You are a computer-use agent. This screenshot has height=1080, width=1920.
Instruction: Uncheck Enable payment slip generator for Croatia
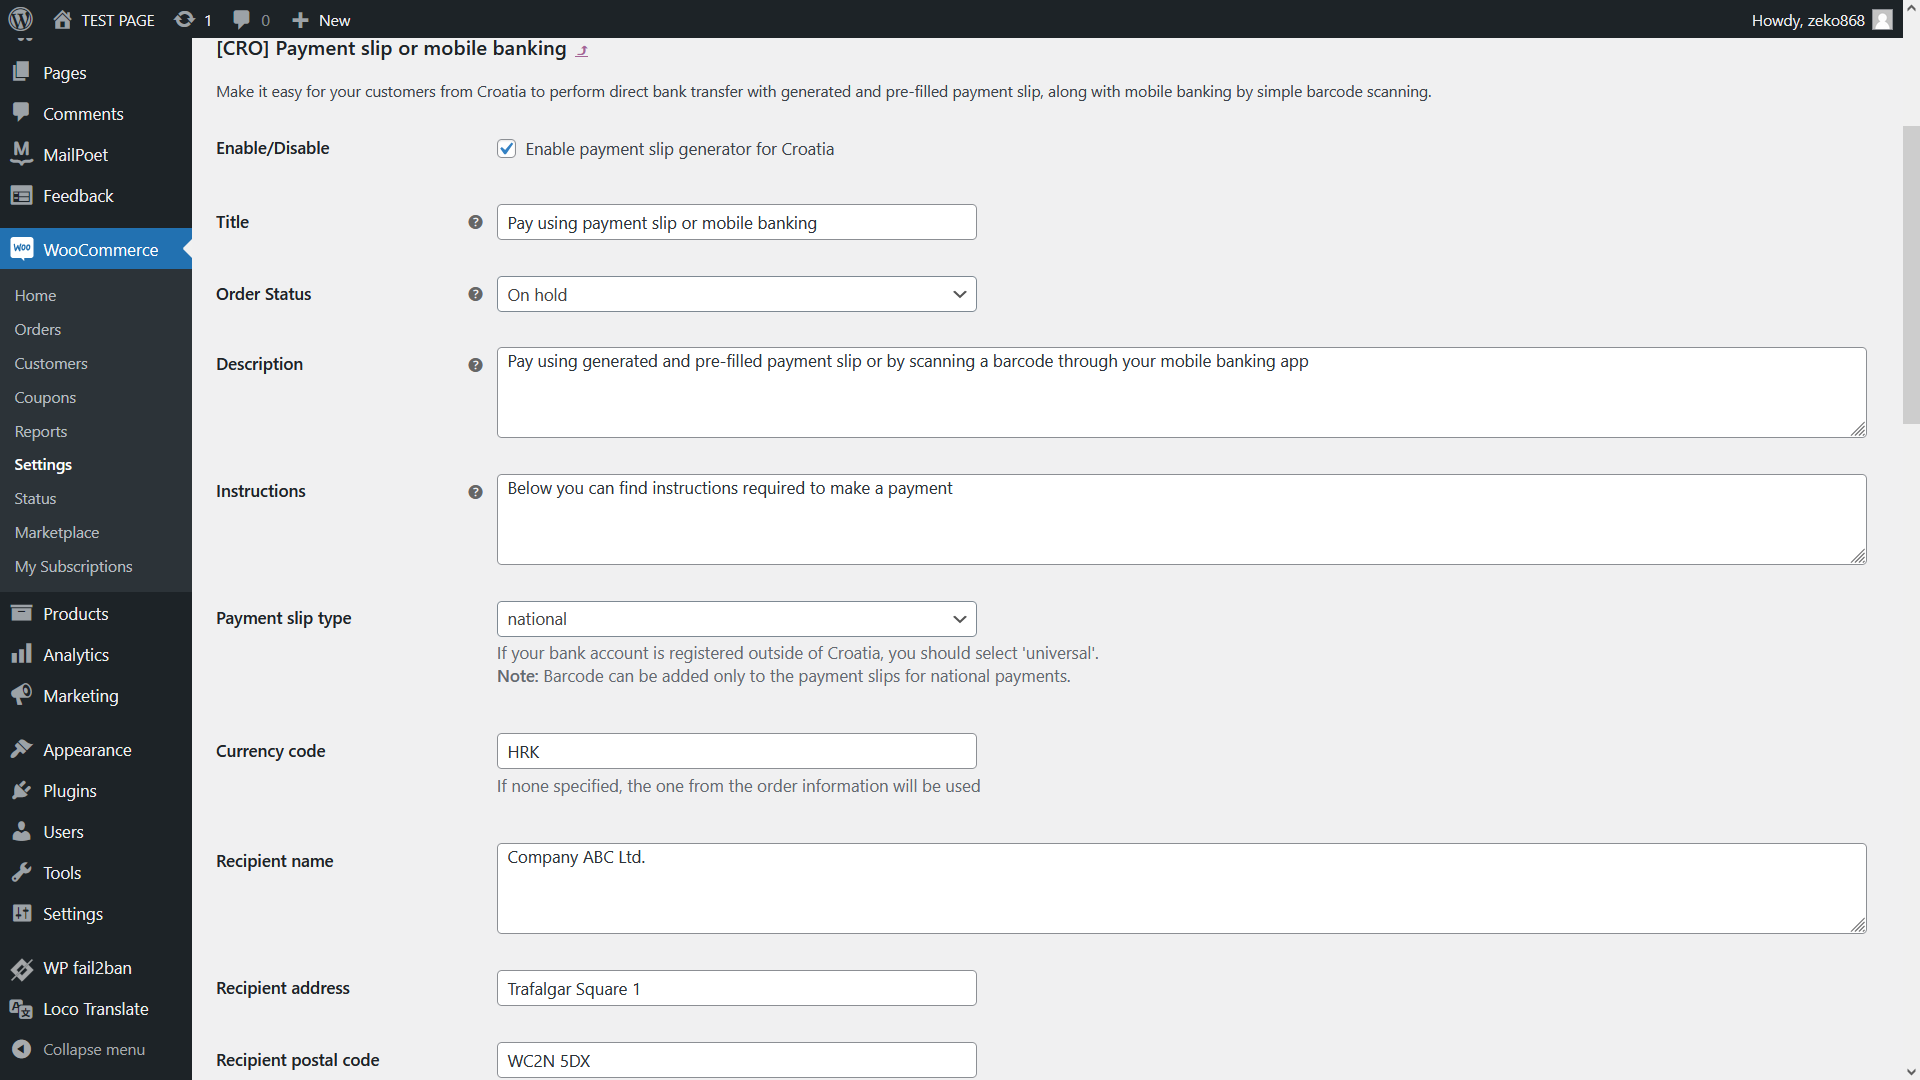(507, 149)
